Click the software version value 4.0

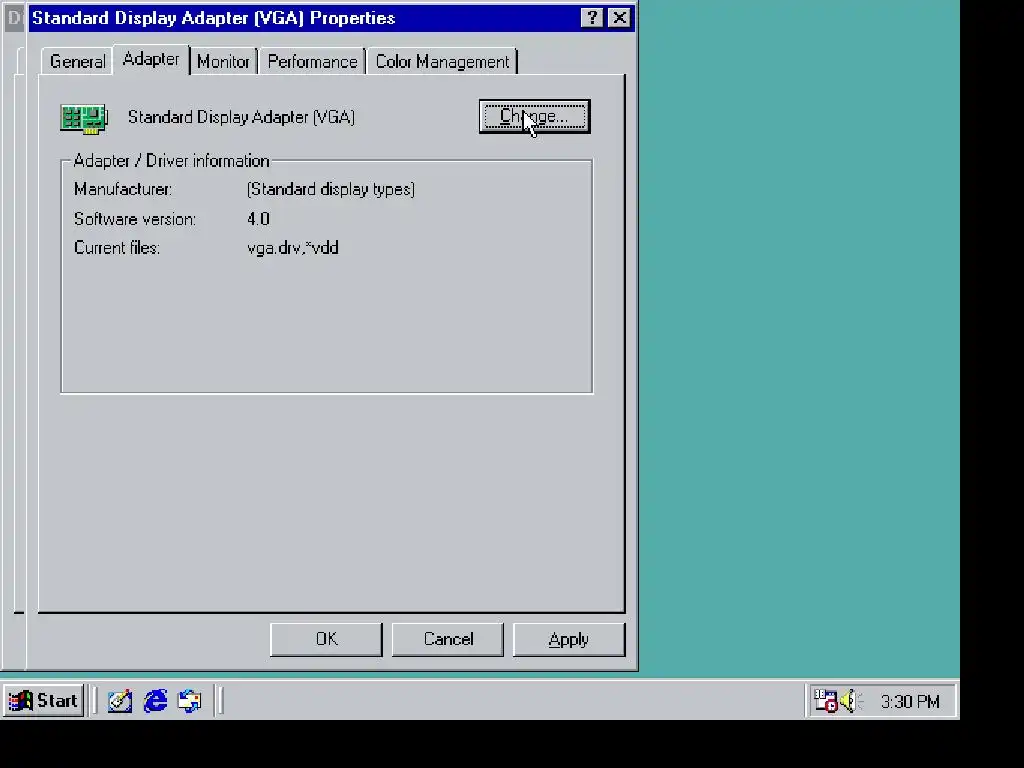point(259,219)
